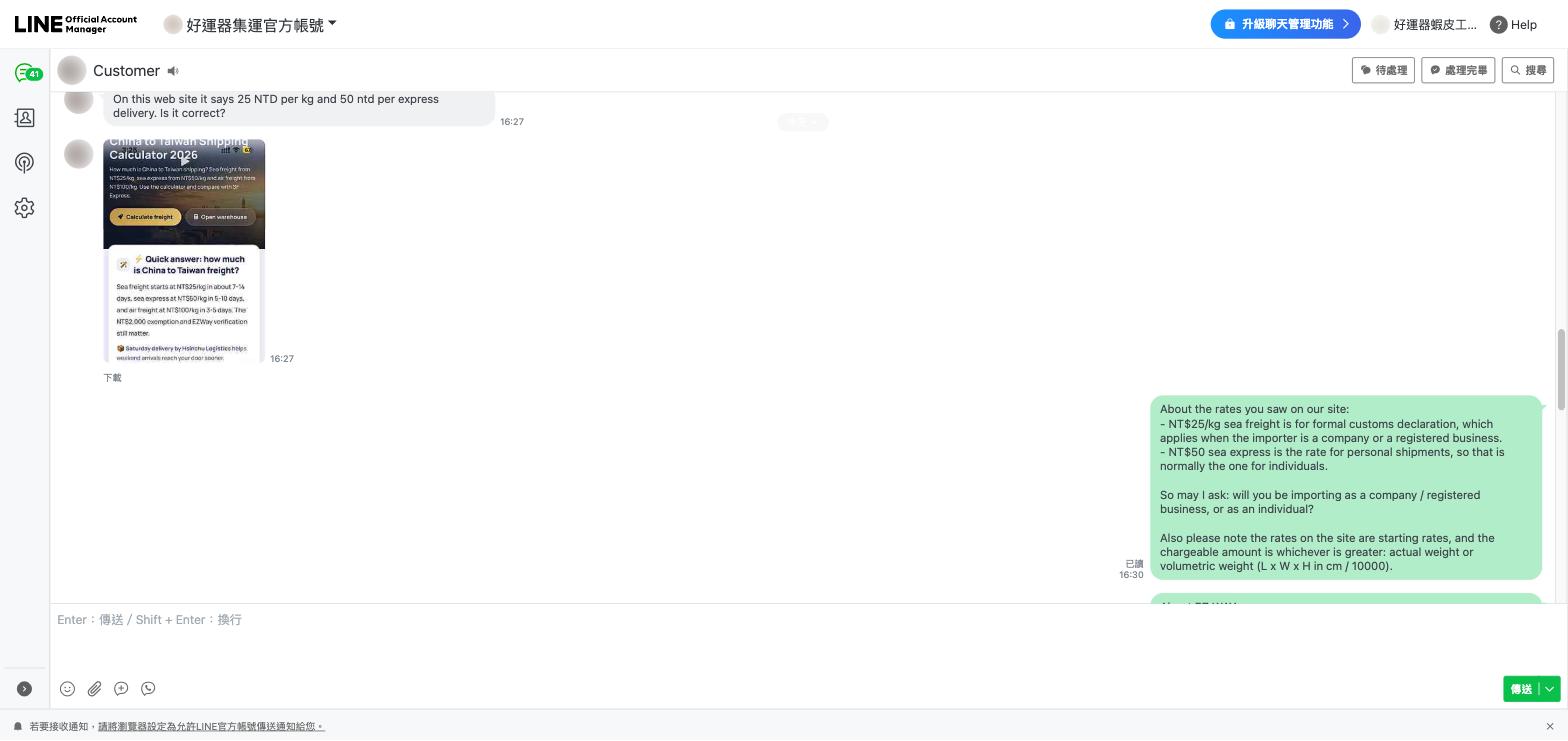Viewport: 1568px width, 741px height.
Task: Open the send options dropdown arrow
Action: point(1549,689)
